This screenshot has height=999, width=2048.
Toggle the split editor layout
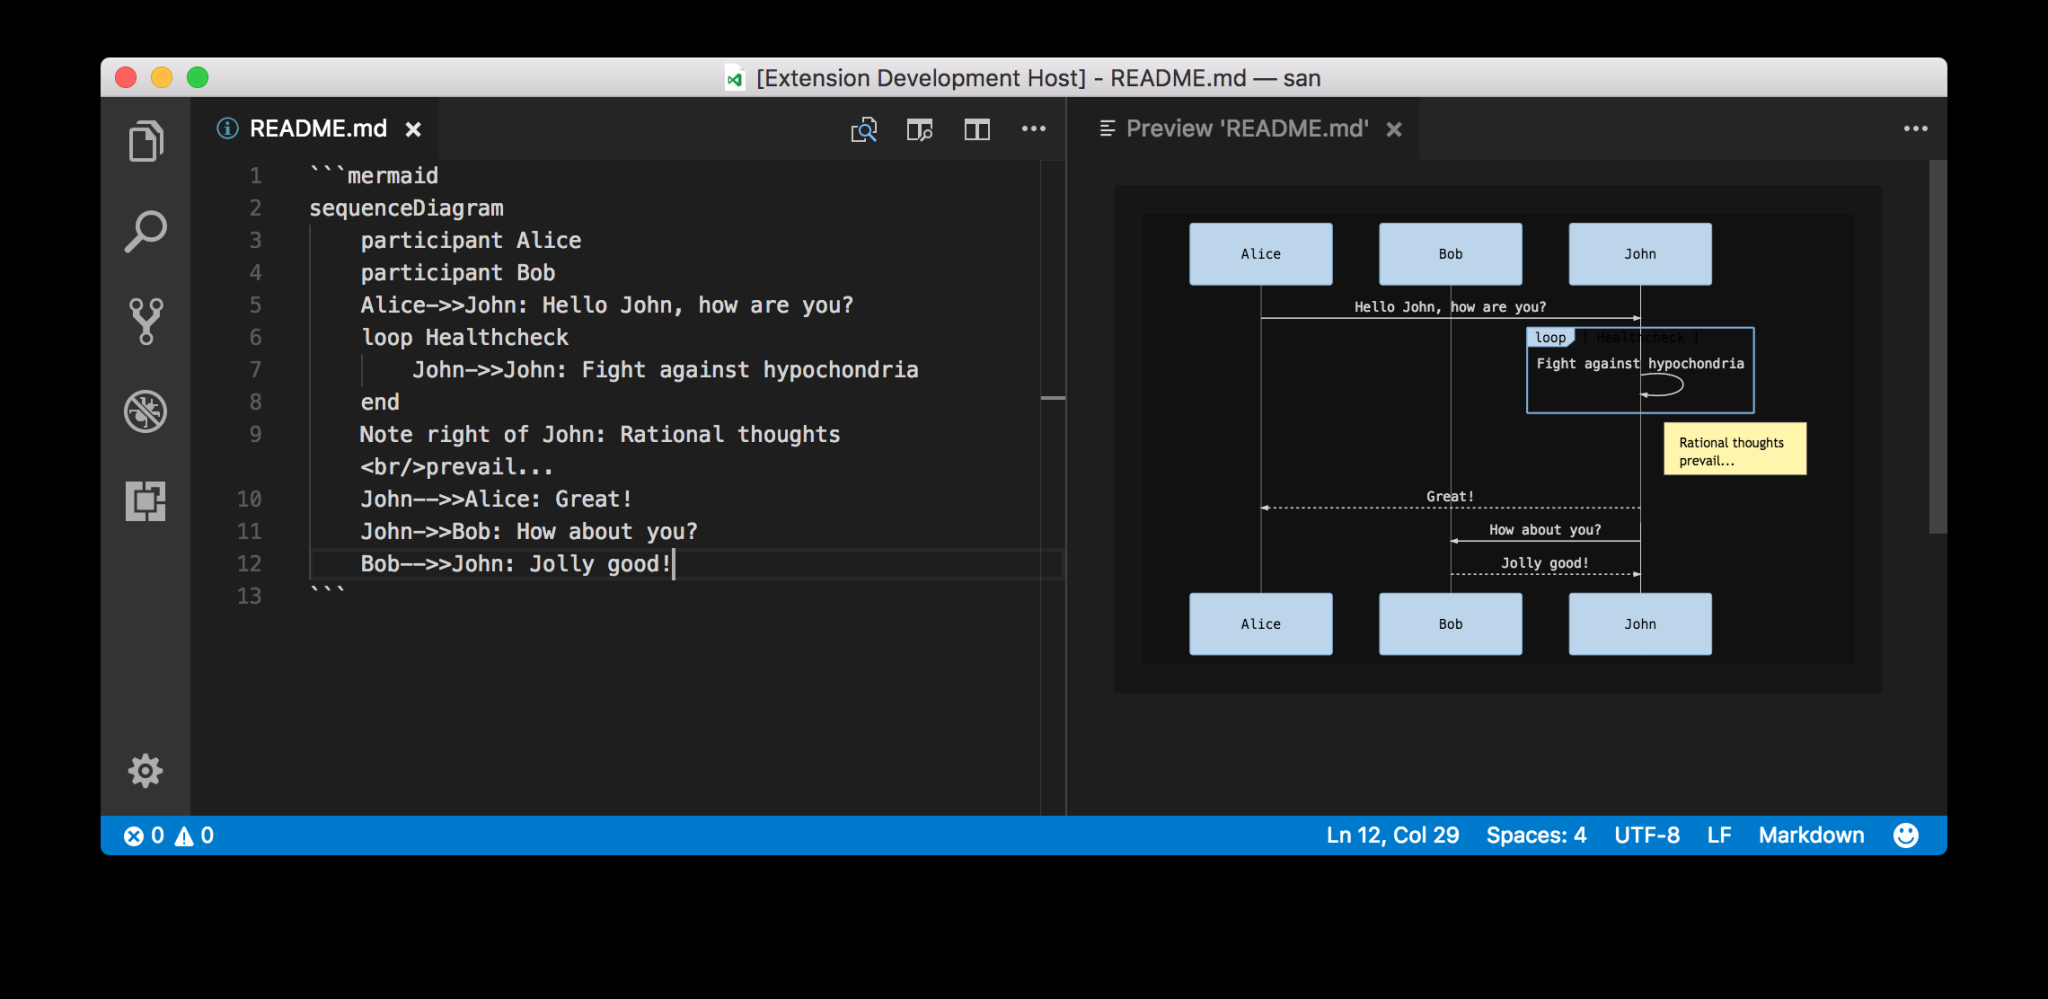pyautogui.click(x=977, y=129)
